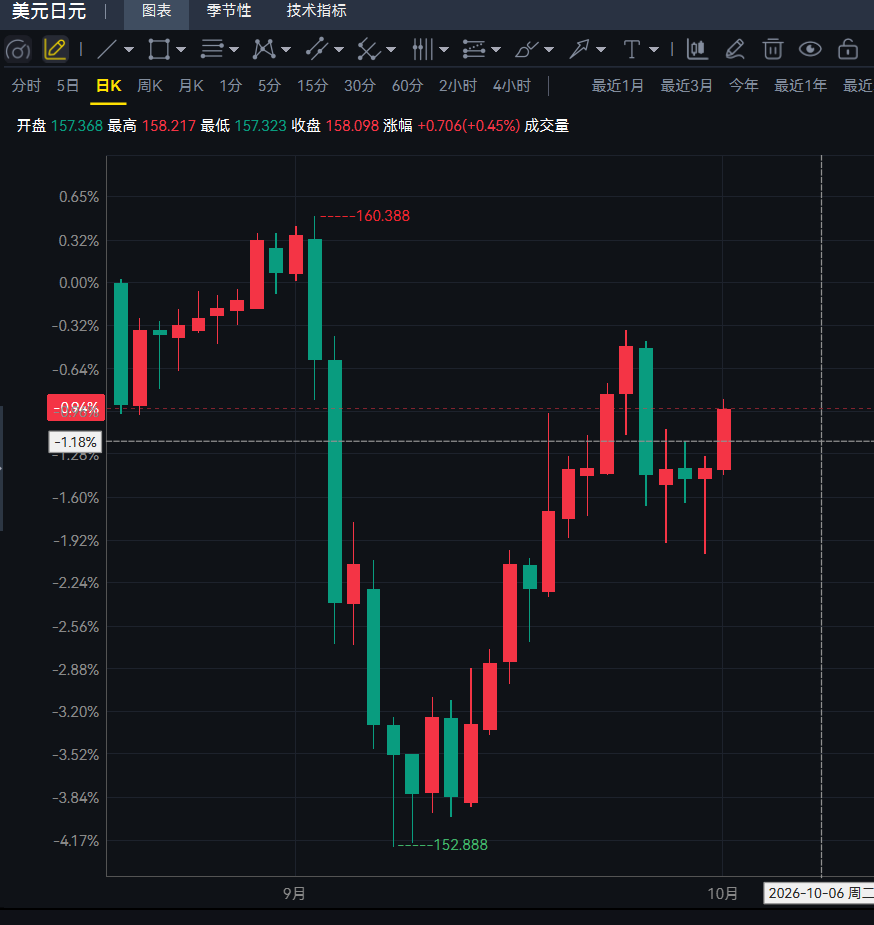Select the straight line drawing tool
Image resolution: width=874 pixels, height=925 pixels.
pyautogui.click(x=107, y=50)
